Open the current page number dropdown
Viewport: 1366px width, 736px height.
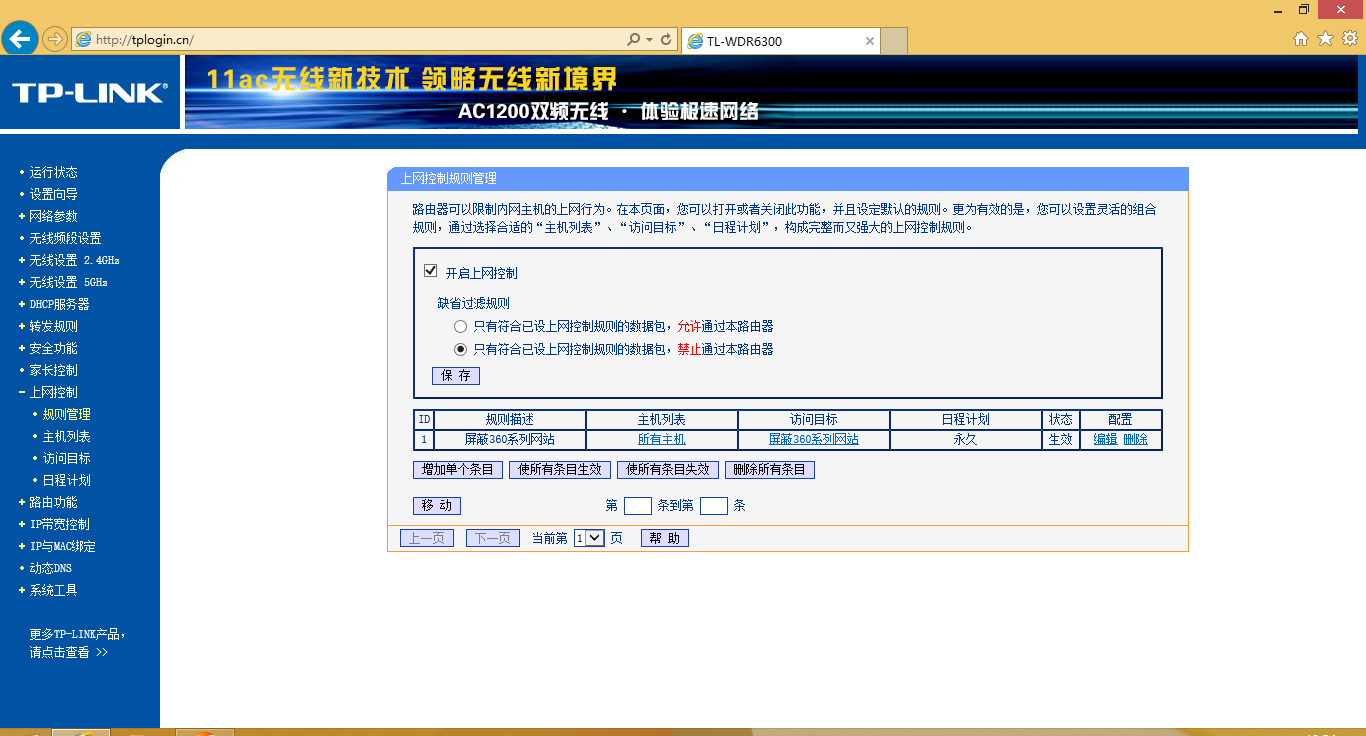(589, 538)
